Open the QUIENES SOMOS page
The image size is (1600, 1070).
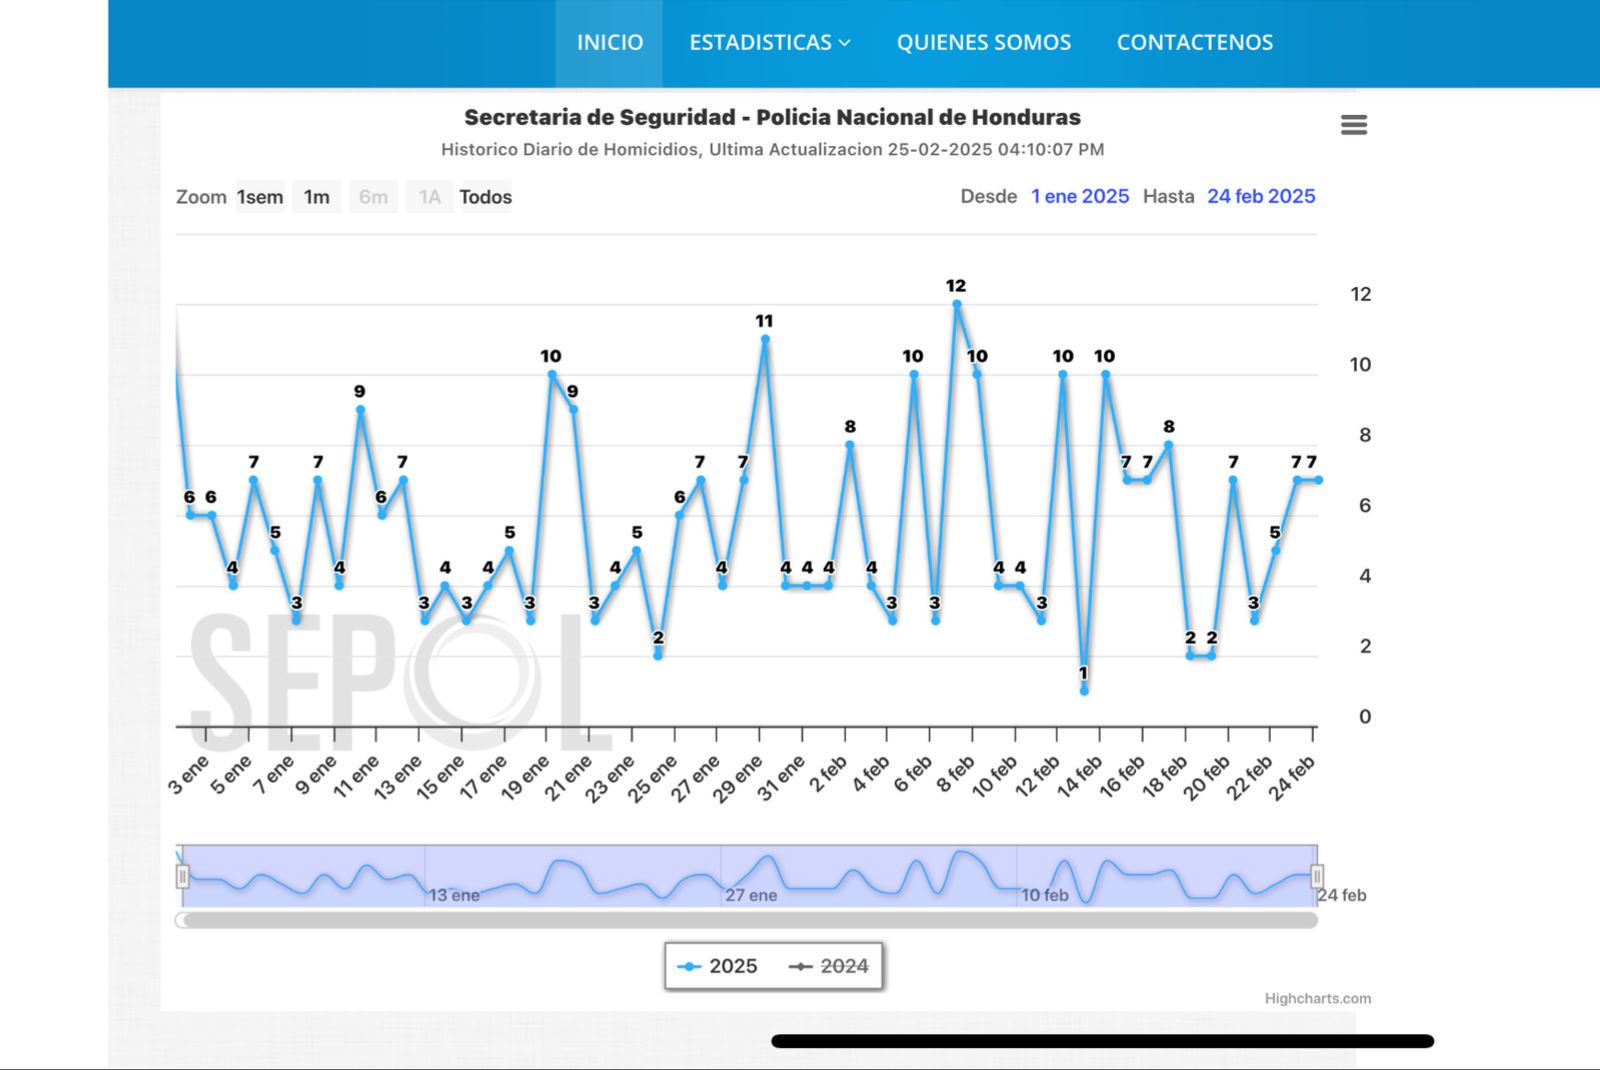(x=983, y=42)
